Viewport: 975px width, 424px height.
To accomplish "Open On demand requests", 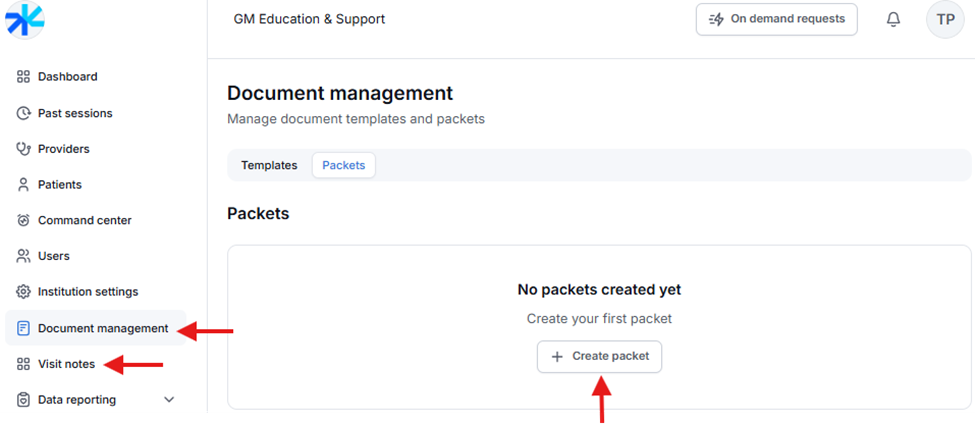I will click(x=776, y=19).
